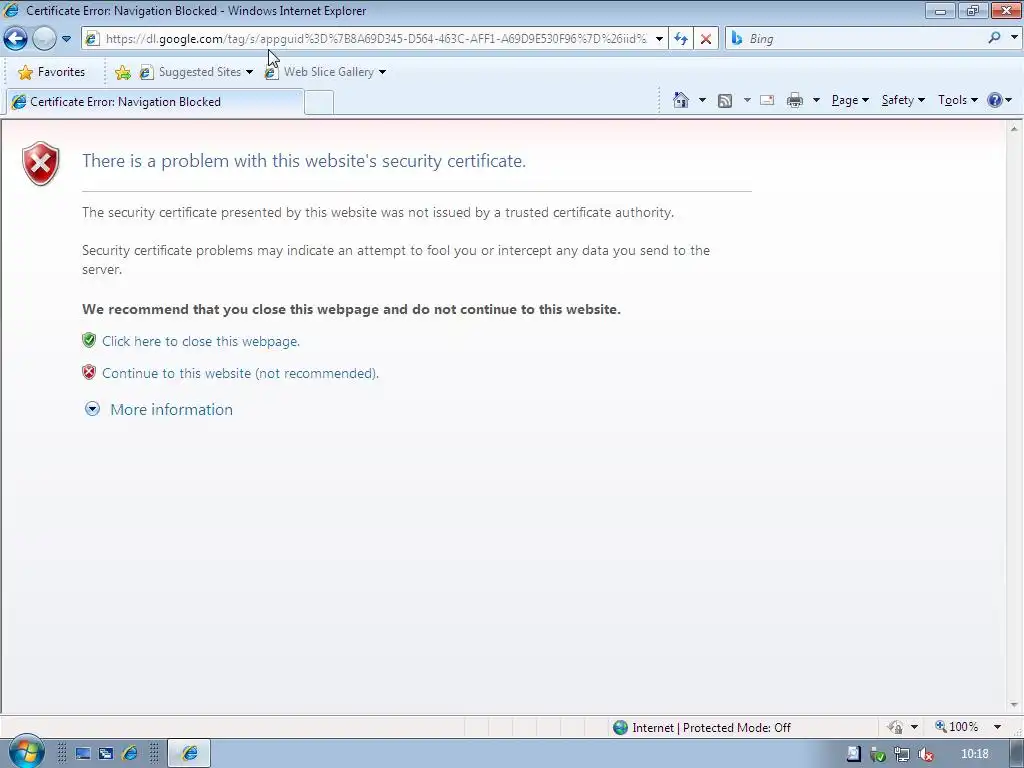
Task: Click the Switch Between Windows quick launch icon
Action: point(106,754)
